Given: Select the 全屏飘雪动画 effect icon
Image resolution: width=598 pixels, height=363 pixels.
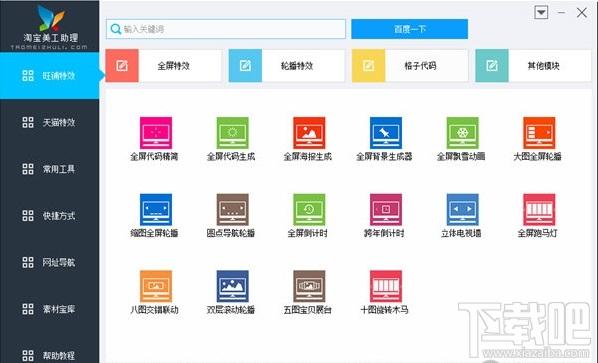Looking at the screenshot, I should pos(462,133).
